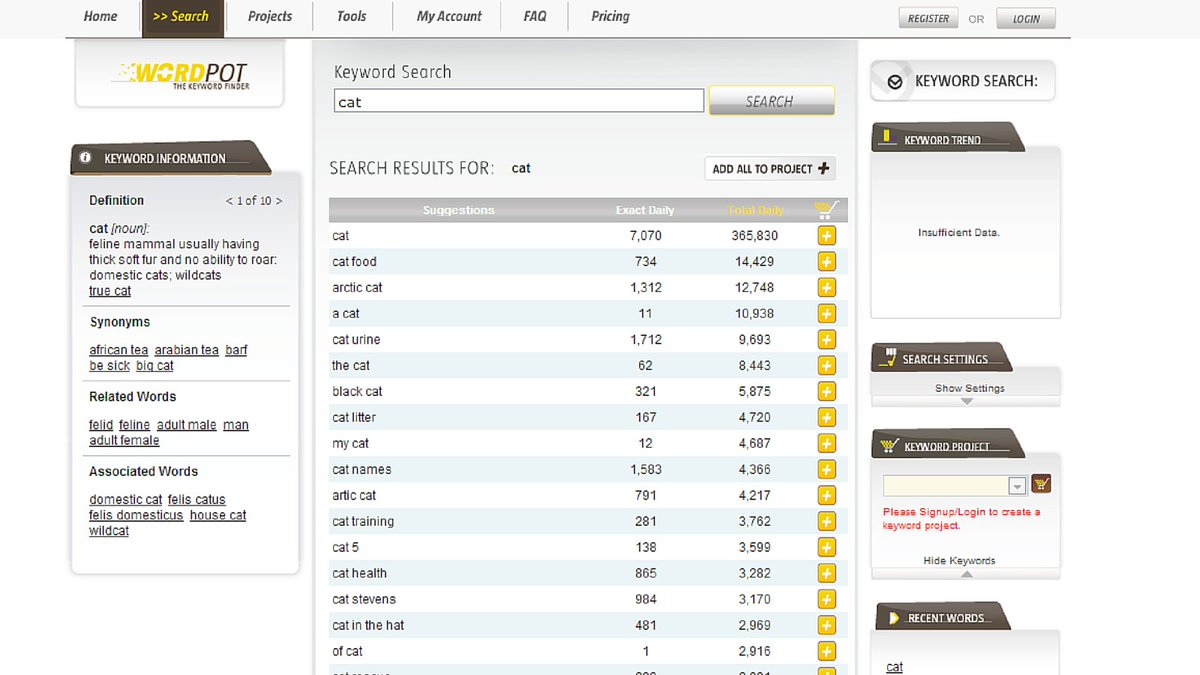Open the Pricing menu item
Screen dimensions: 1200x675
coord(608,16)
